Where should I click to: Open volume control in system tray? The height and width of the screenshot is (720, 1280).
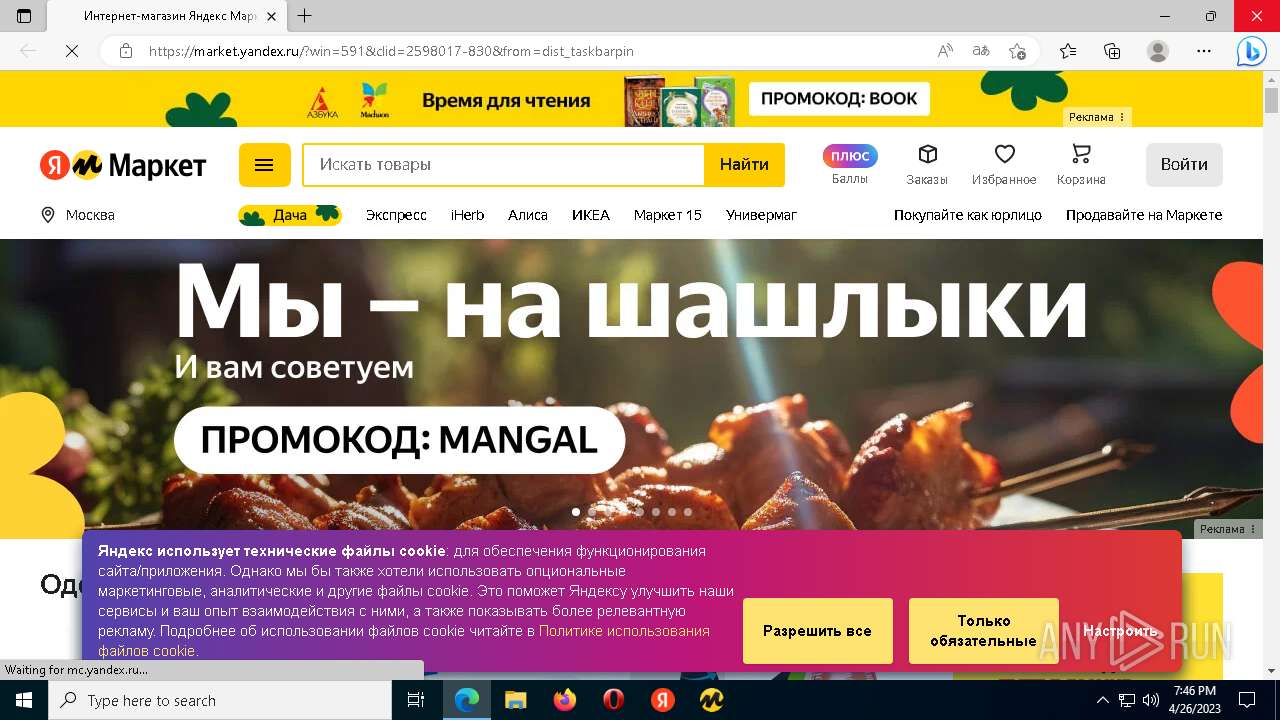1151,700
